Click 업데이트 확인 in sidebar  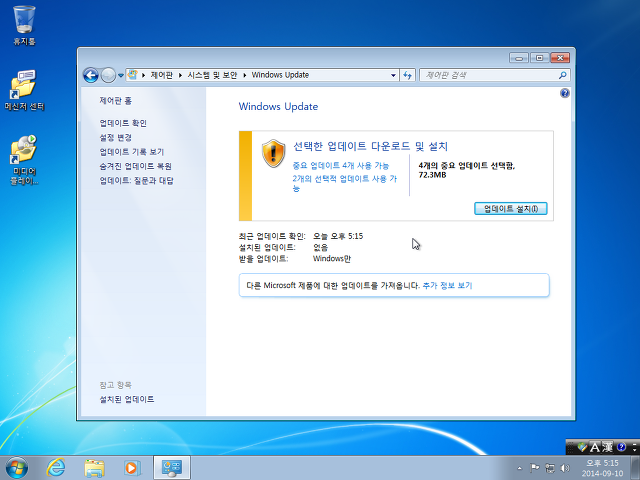(x=123, y=123)
